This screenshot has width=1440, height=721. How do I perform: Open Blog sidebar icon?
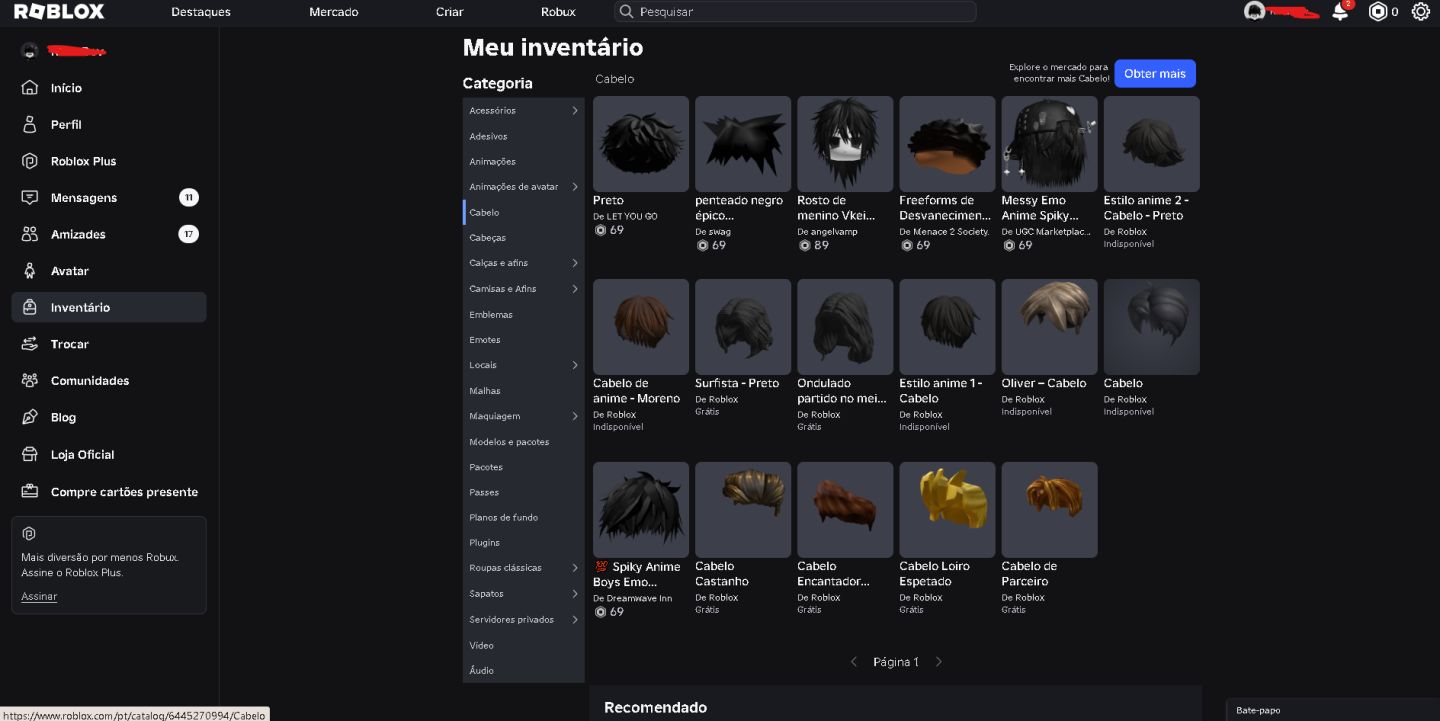(30, 417)
